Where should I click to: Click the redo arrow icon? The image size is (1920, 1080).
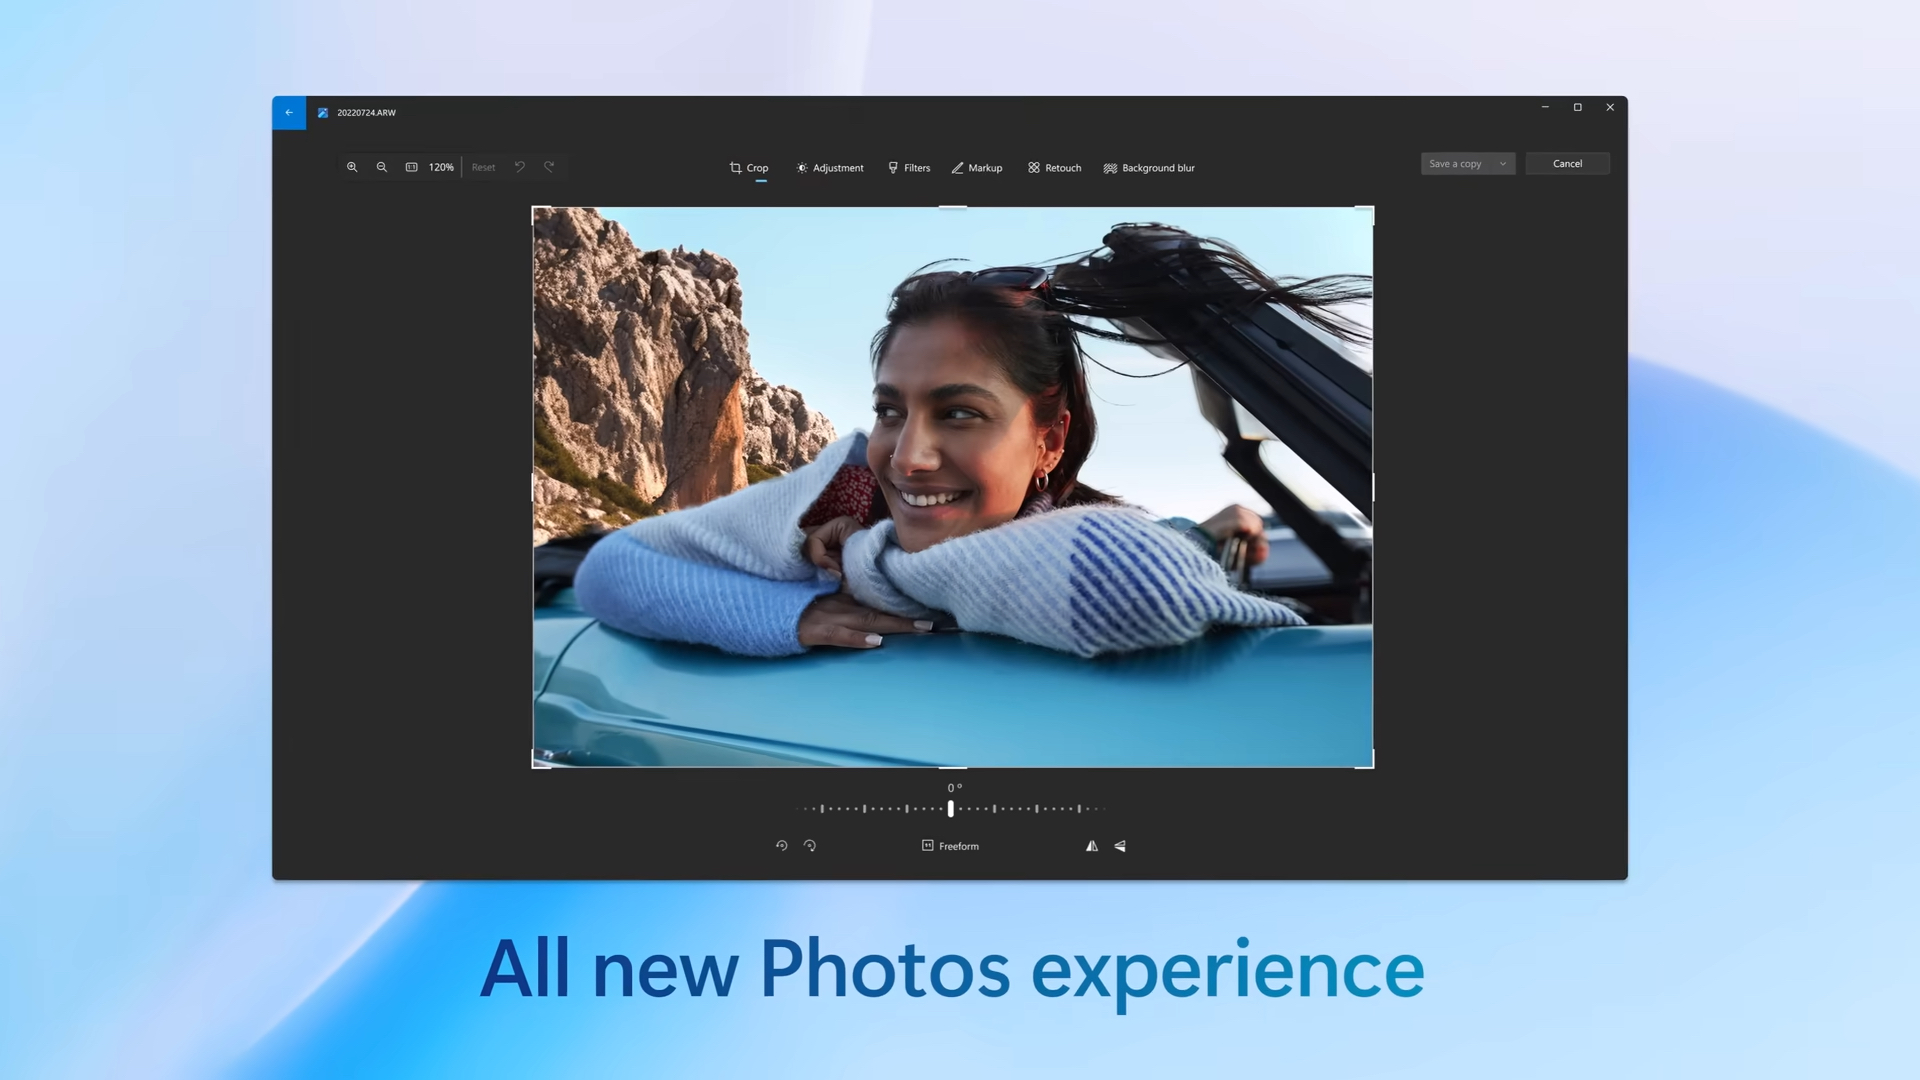(x=549, y=167)
